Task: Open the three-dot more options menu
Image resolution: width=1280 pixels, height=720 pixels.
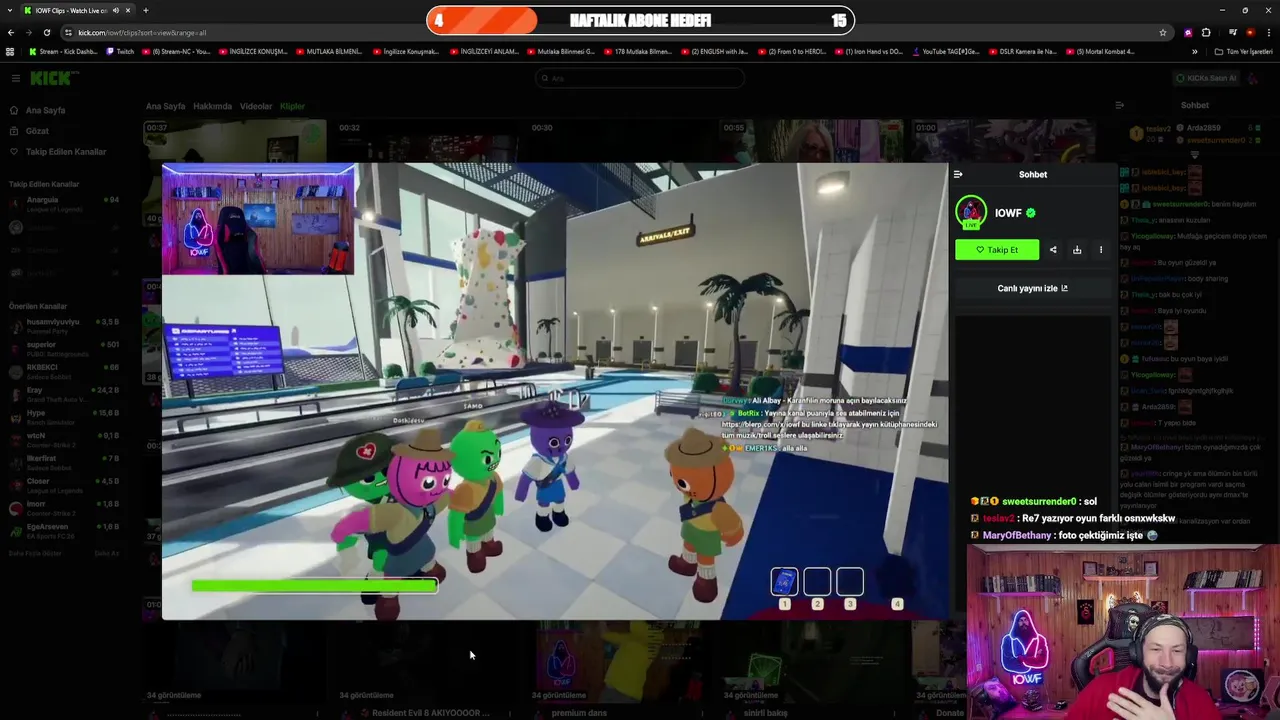Action: (1101, 250)
